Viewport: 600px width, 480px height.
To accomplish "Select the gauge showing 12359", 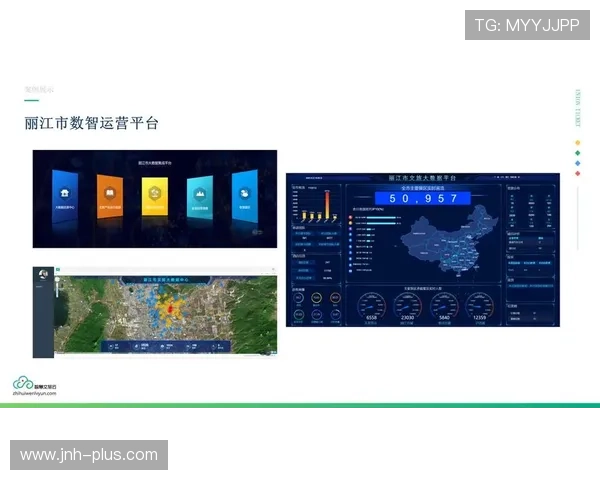I will click(x=479, y=307).
